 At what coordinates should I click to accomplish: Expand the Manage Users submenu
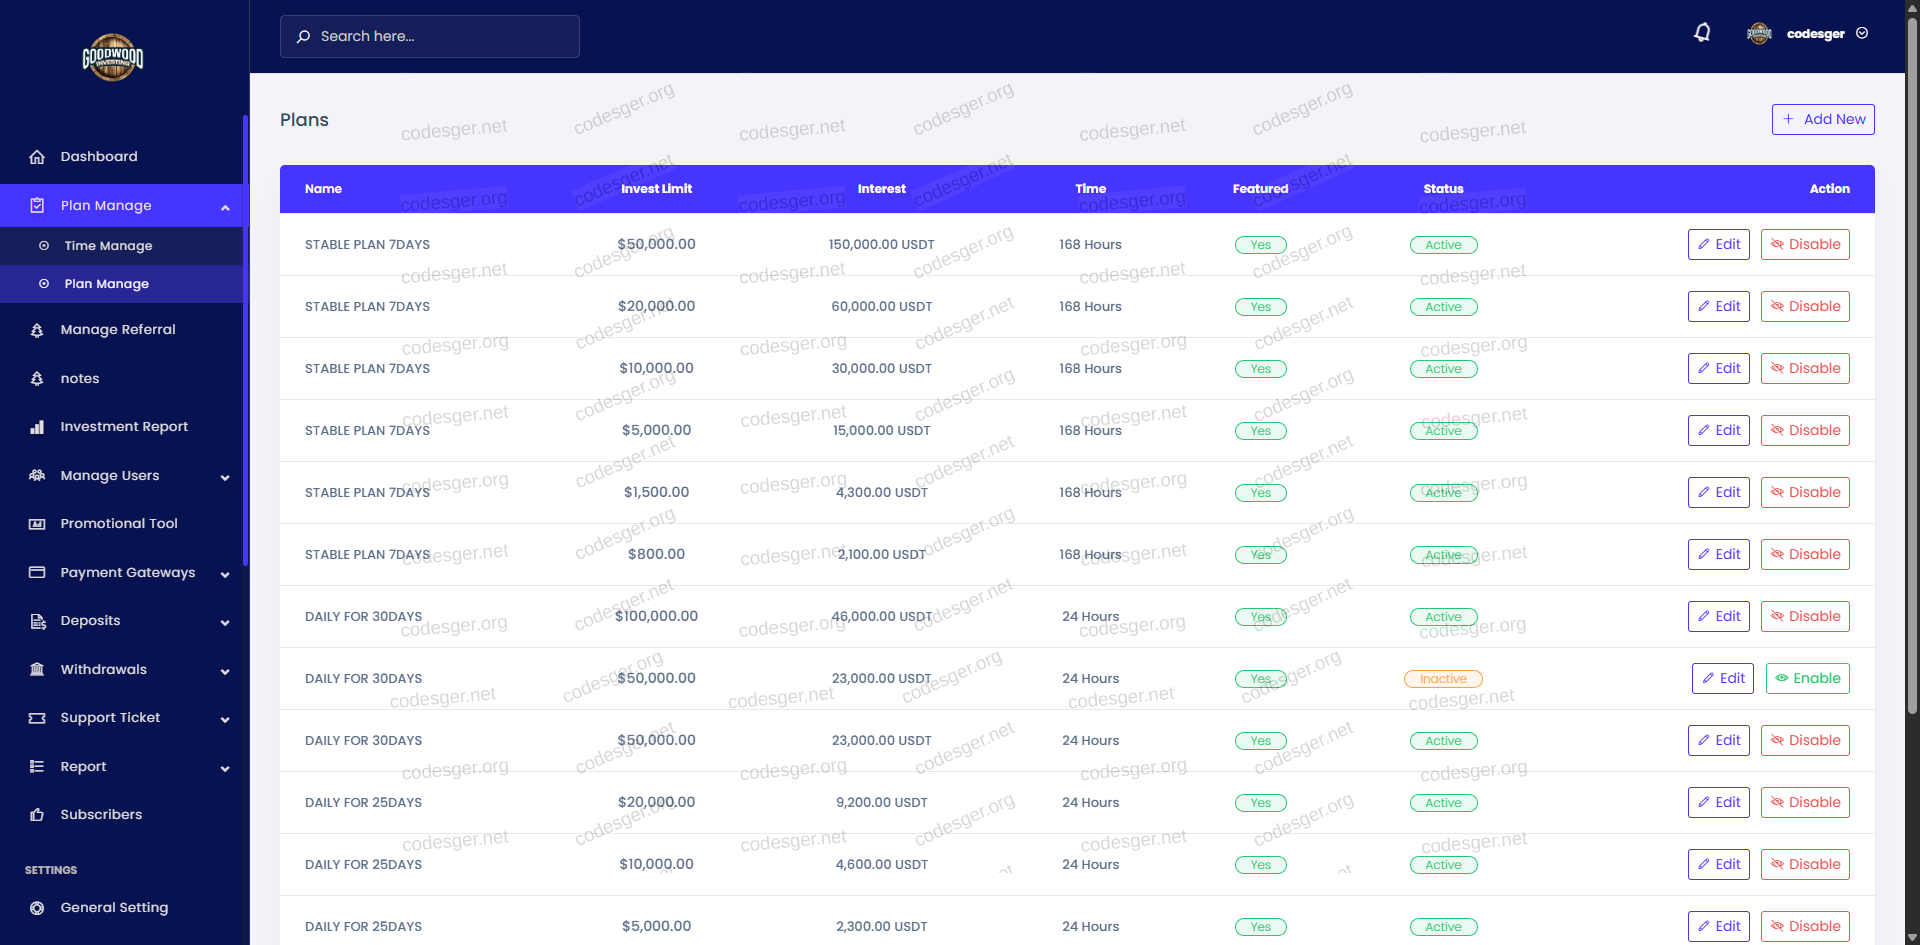tap(225, 477)
